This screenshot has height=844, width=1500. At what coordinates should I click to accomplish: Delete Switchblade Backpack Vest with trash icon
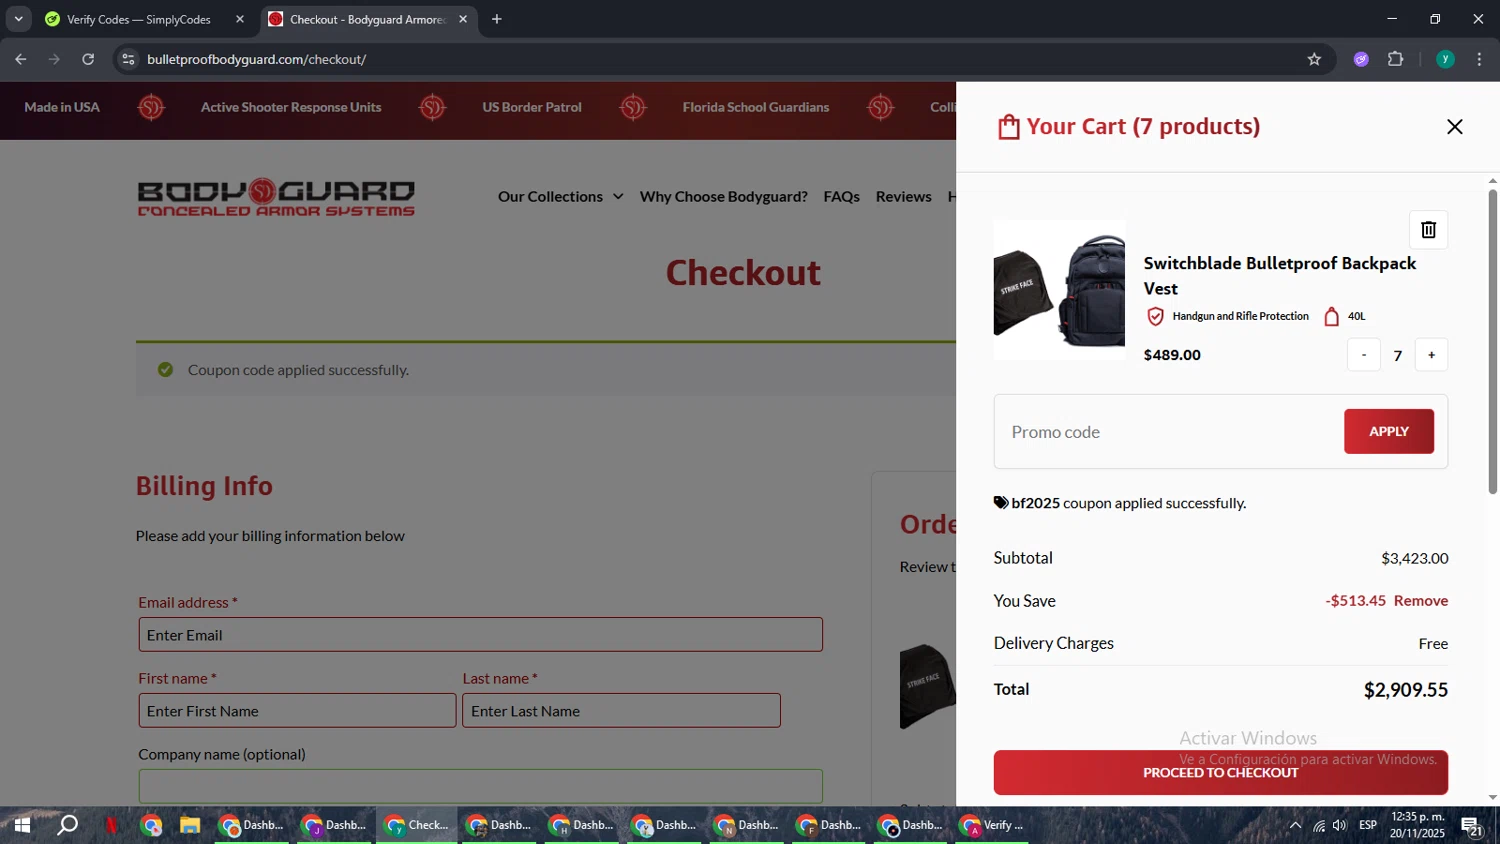click(1428, 230)
